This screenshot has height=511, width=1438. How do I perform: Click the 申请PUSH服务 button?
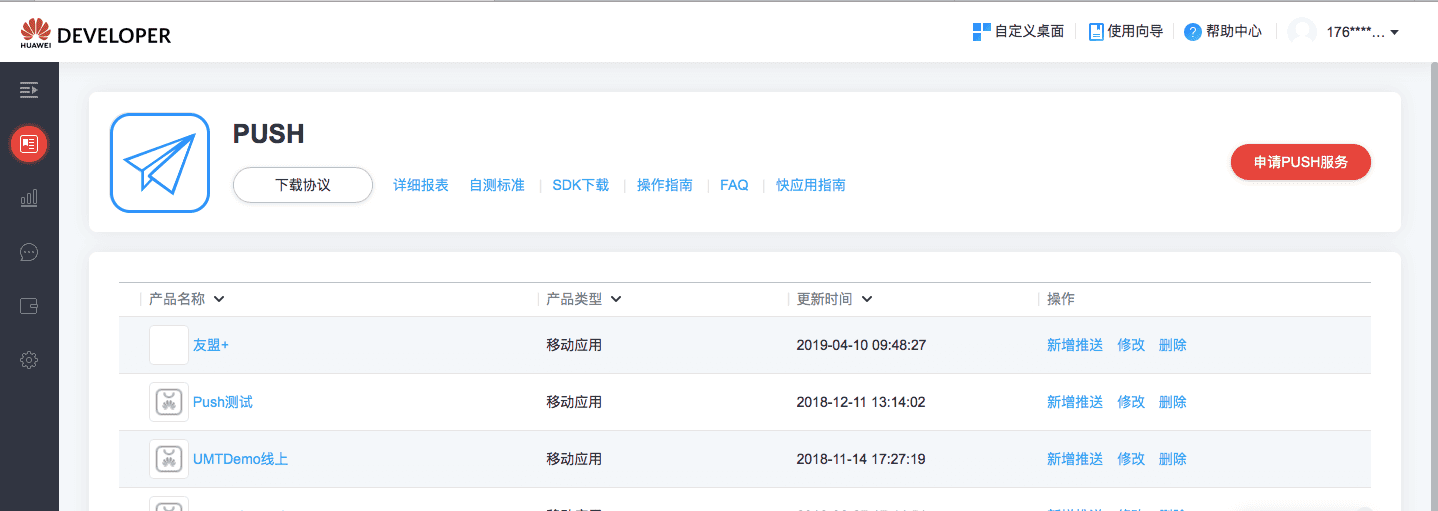pyautogui.click(x=1300, y=162)
